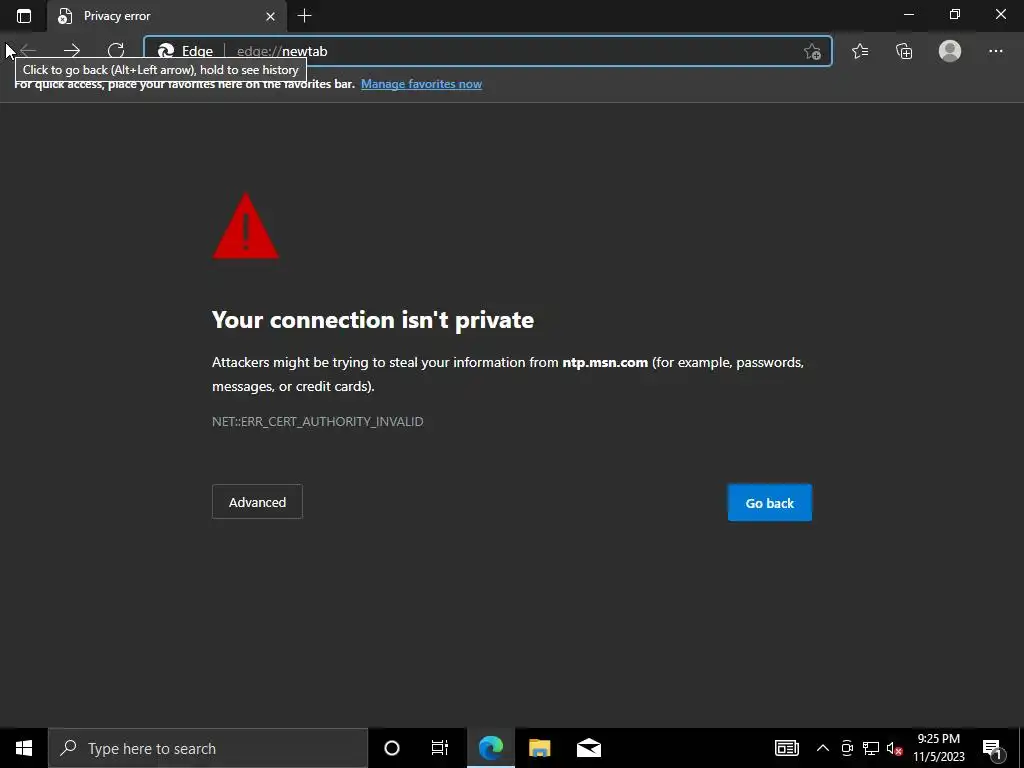Open News and interests widget

[786, 748]
